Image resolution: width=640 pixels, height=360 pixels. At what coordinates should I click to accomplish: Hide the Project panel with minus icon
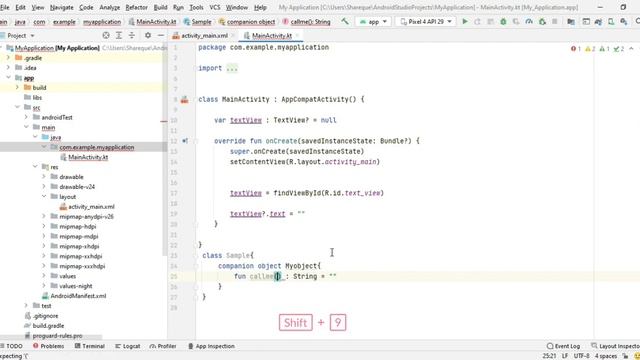click(x=161, y=36)
